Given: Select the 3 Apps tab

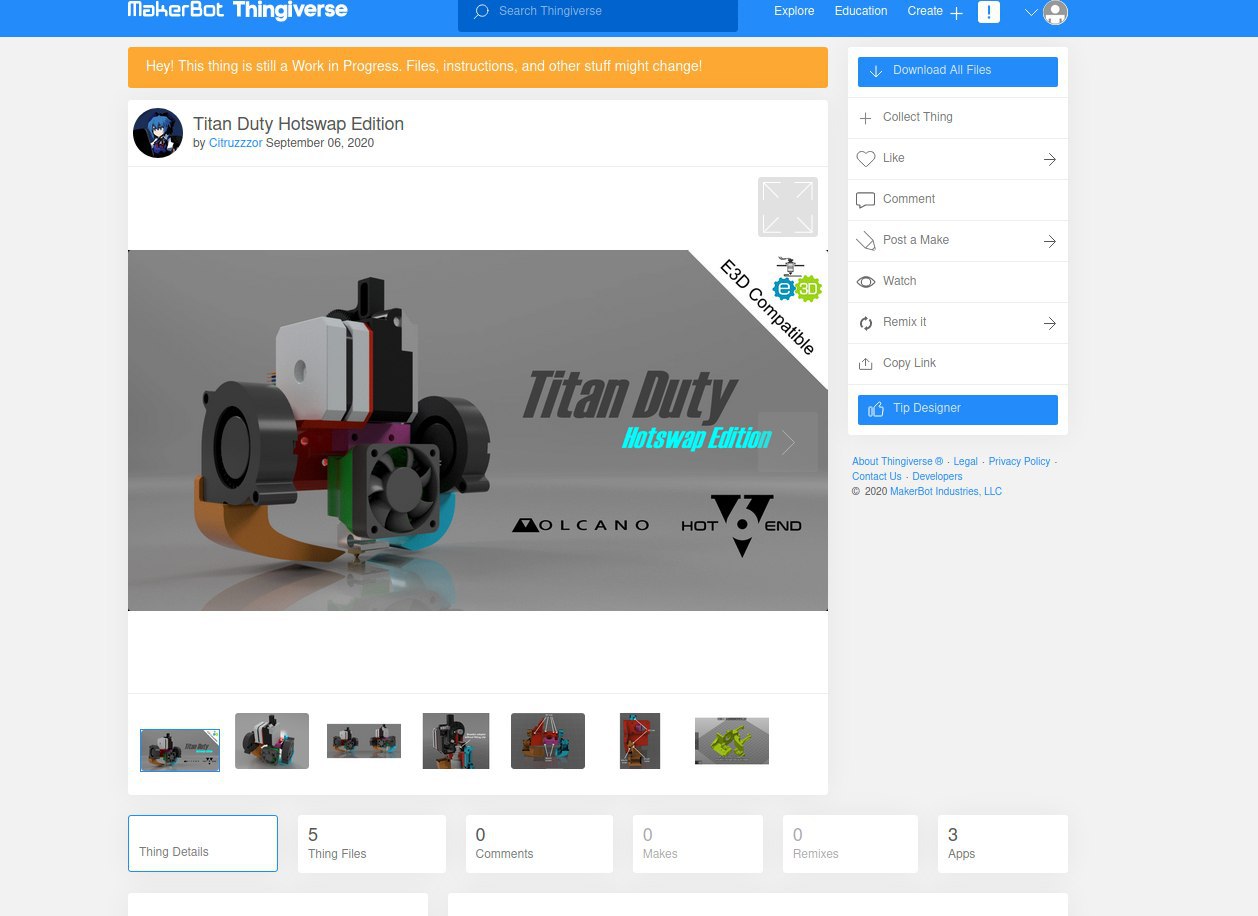Looking at the screenshot, I should point(1003,844).
